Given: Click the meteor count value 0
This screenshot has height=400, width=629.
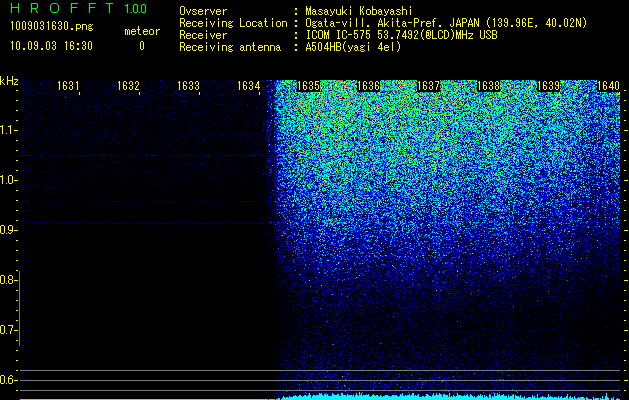Looking at the screenshot, I should (x=142, y=46).
